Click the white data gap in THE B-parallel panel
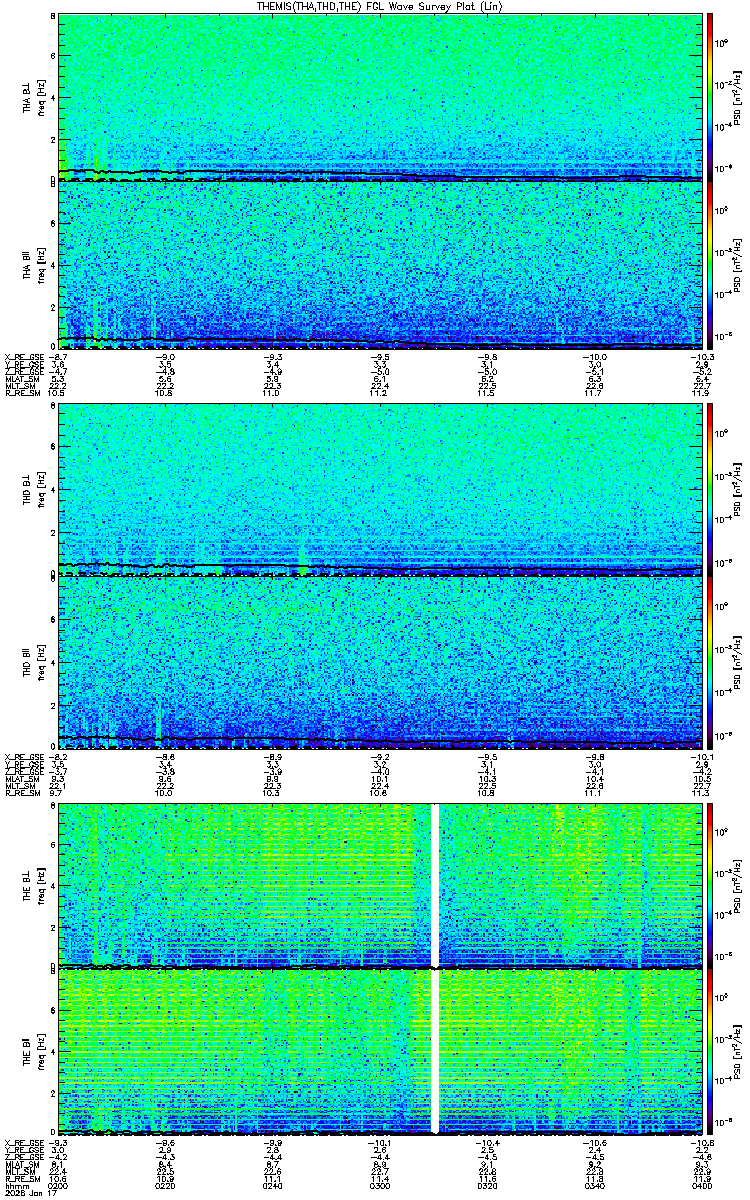Viewport: 750px width, 1200px height. click(435, 1051)
